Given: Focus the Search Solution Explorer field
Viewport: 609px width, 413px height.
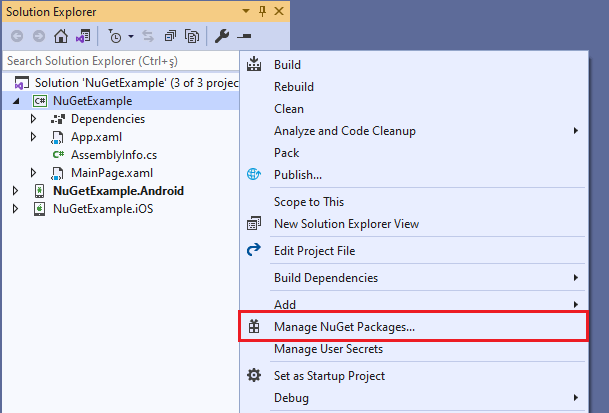Looking at the screenshot, I should click(121, 61).
